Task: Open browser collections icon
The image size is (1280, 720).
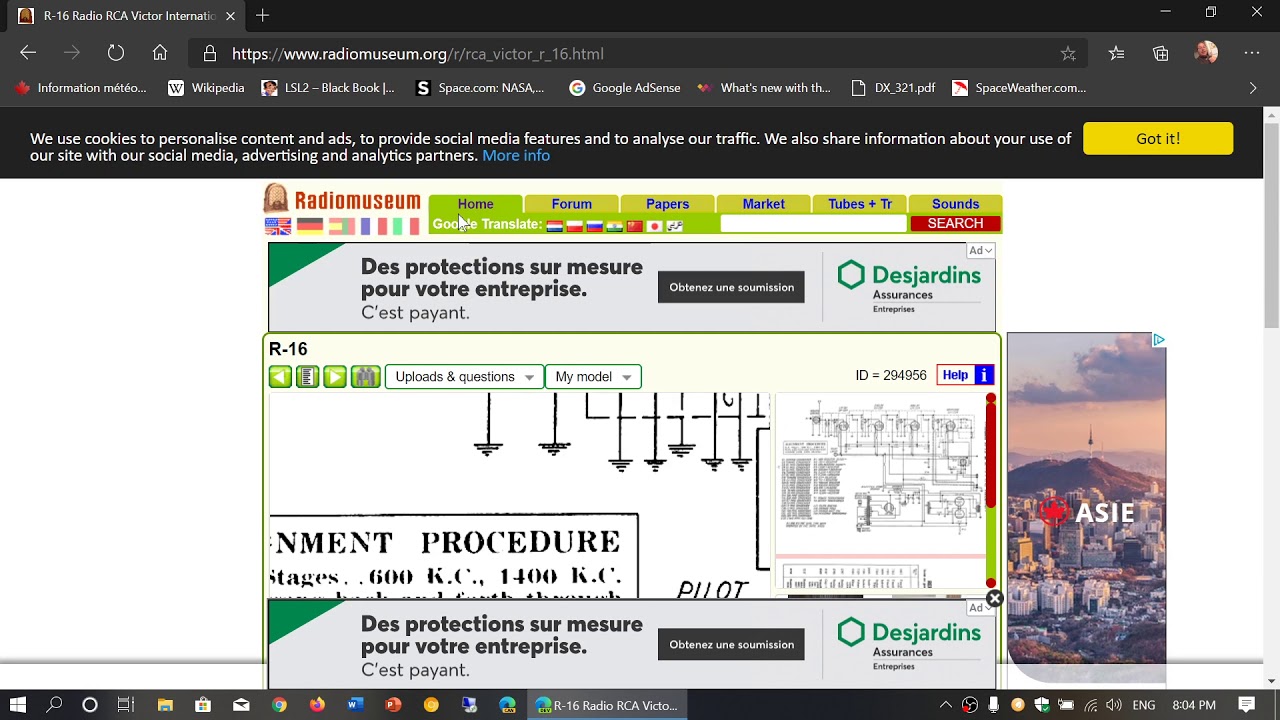Action: (1161, 54)
